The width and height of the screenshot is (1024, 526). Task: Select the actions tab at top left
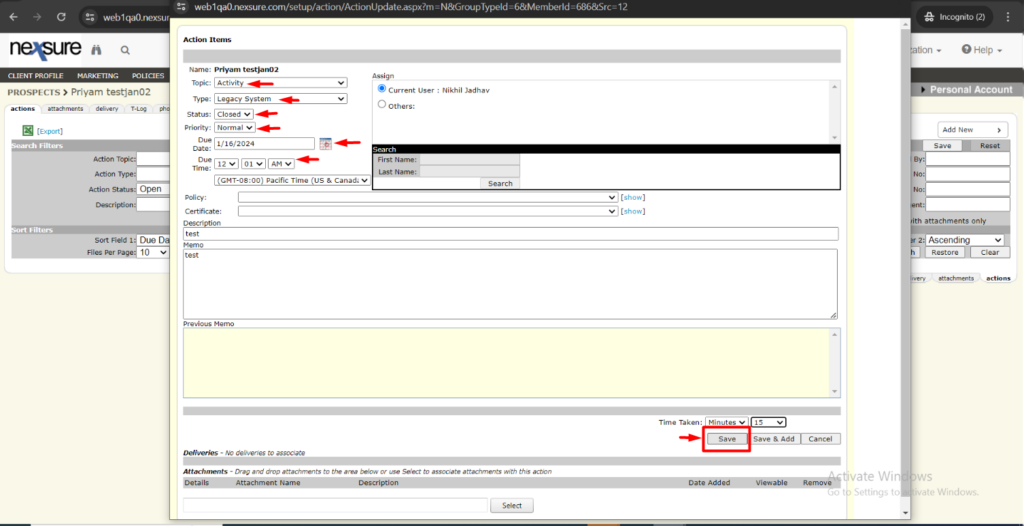23,108
